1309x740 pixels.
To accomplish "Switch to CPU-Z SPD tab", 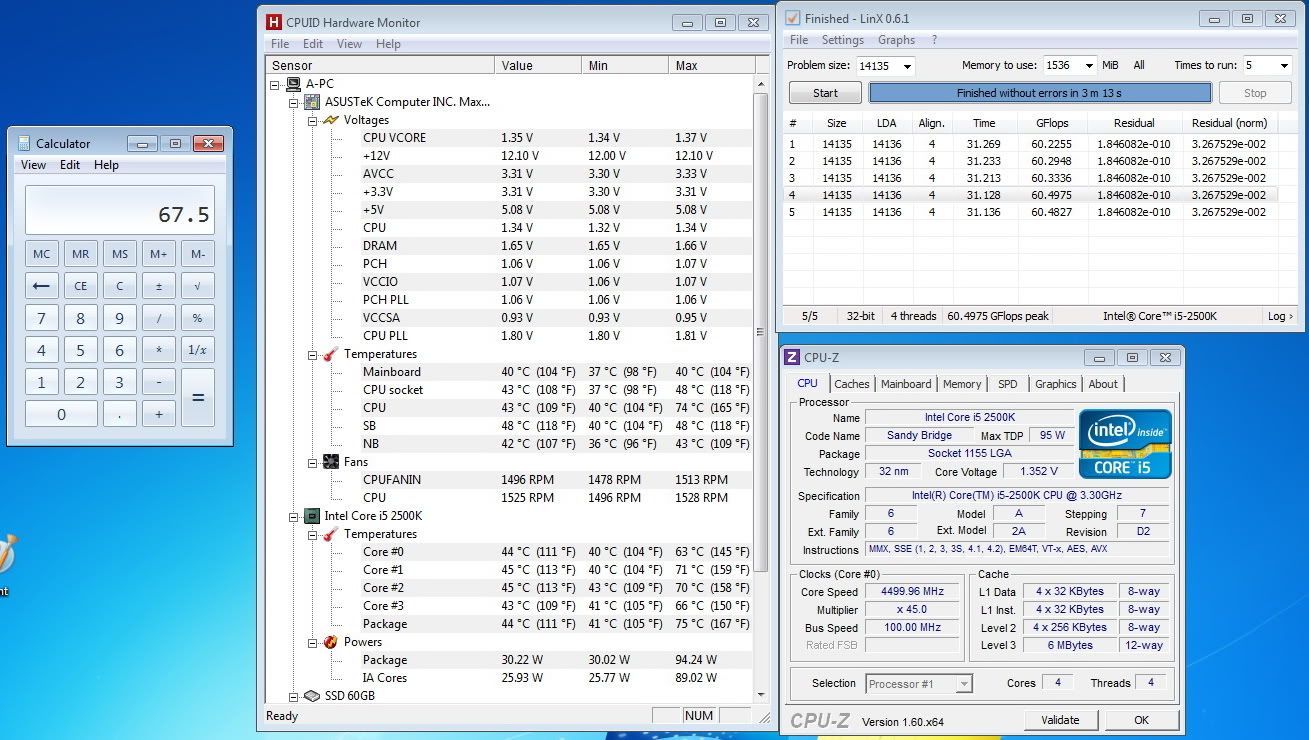I will (x=1007, y=384).
